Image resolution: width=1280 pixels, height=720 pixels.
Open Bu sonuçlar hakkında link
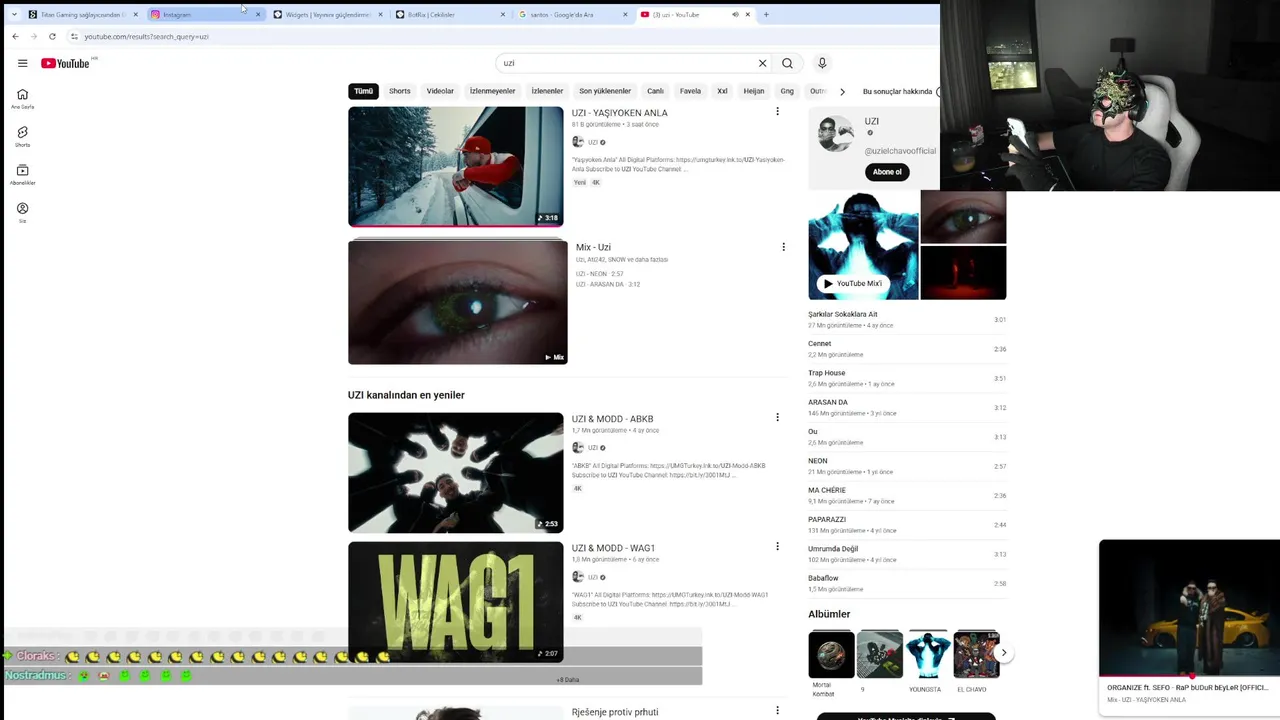(x=897, y=91)
